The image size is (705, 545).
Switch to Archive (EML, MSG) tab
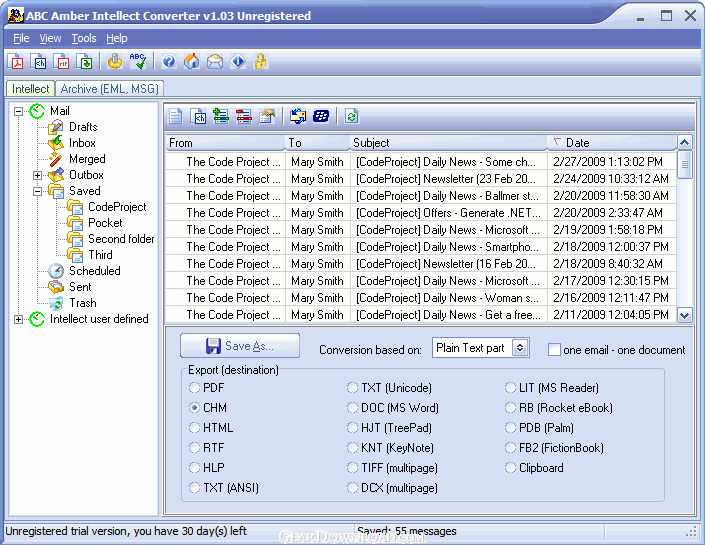pyautogui.click(x=110, y=89)
